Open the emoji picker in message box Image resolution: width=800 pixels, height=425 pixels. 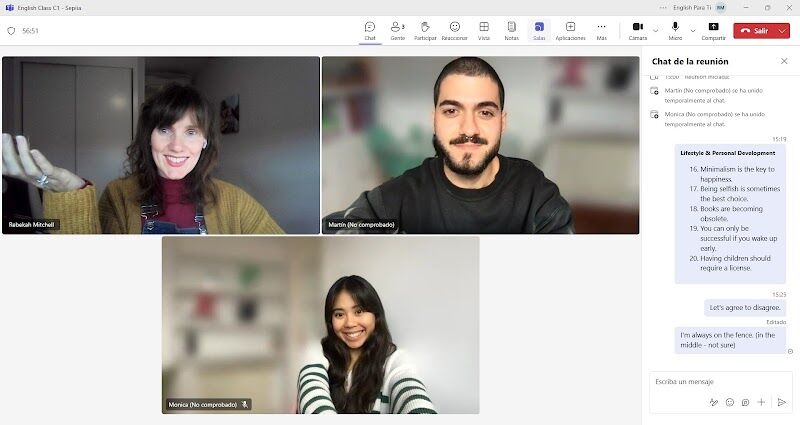click(730, 402)
